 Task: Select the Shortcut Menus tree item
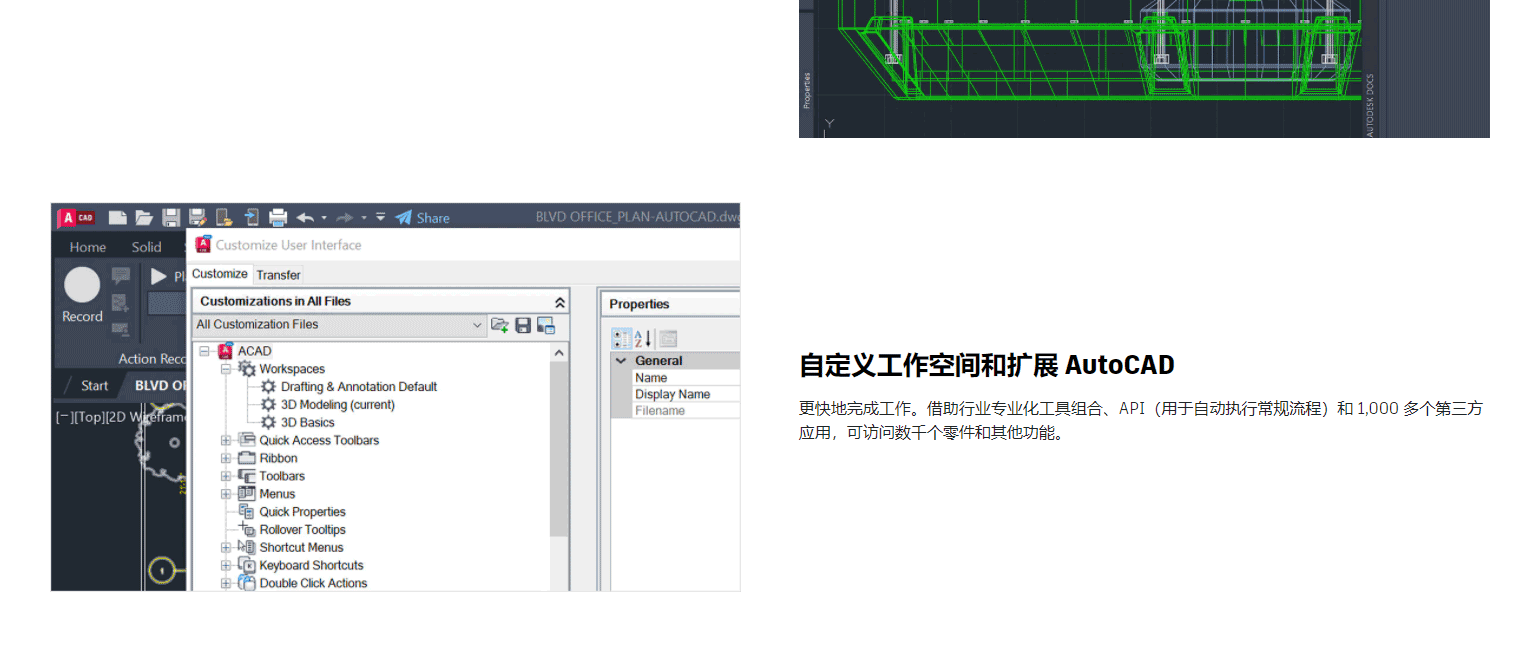[x=301, y=547]
